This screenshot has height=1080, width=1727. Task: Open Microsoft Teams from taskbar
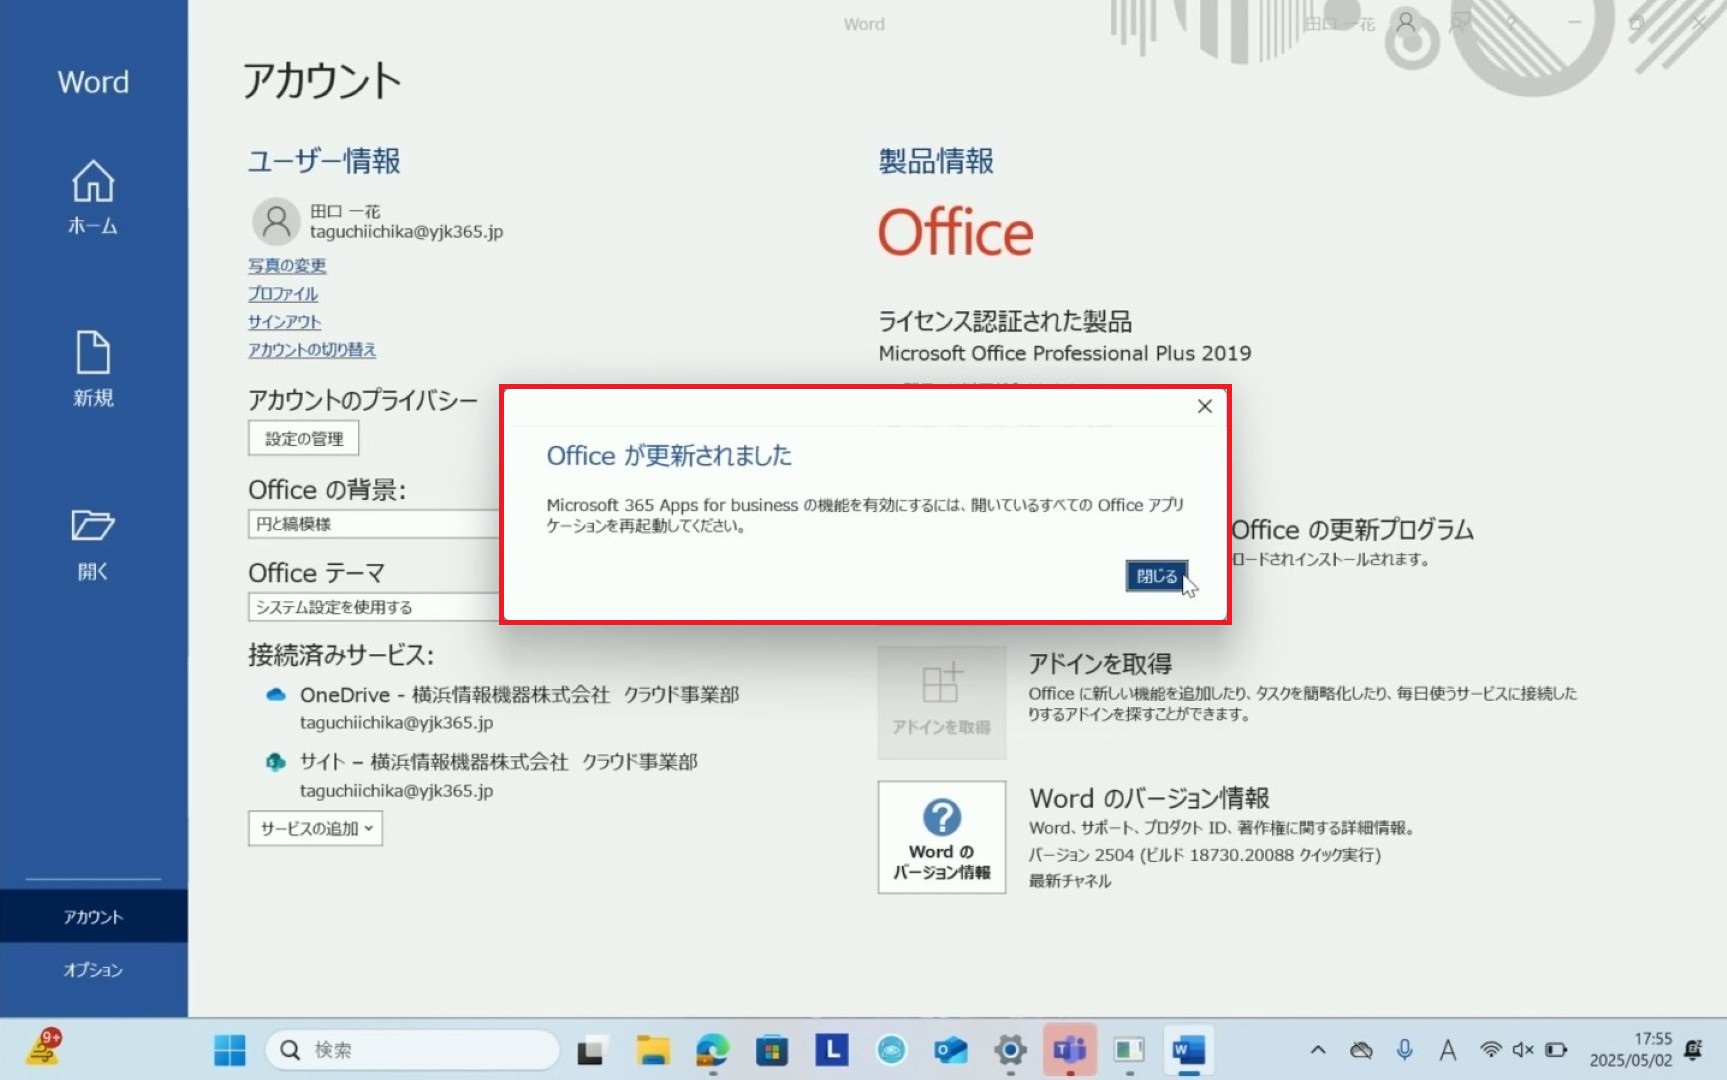1070,1050
